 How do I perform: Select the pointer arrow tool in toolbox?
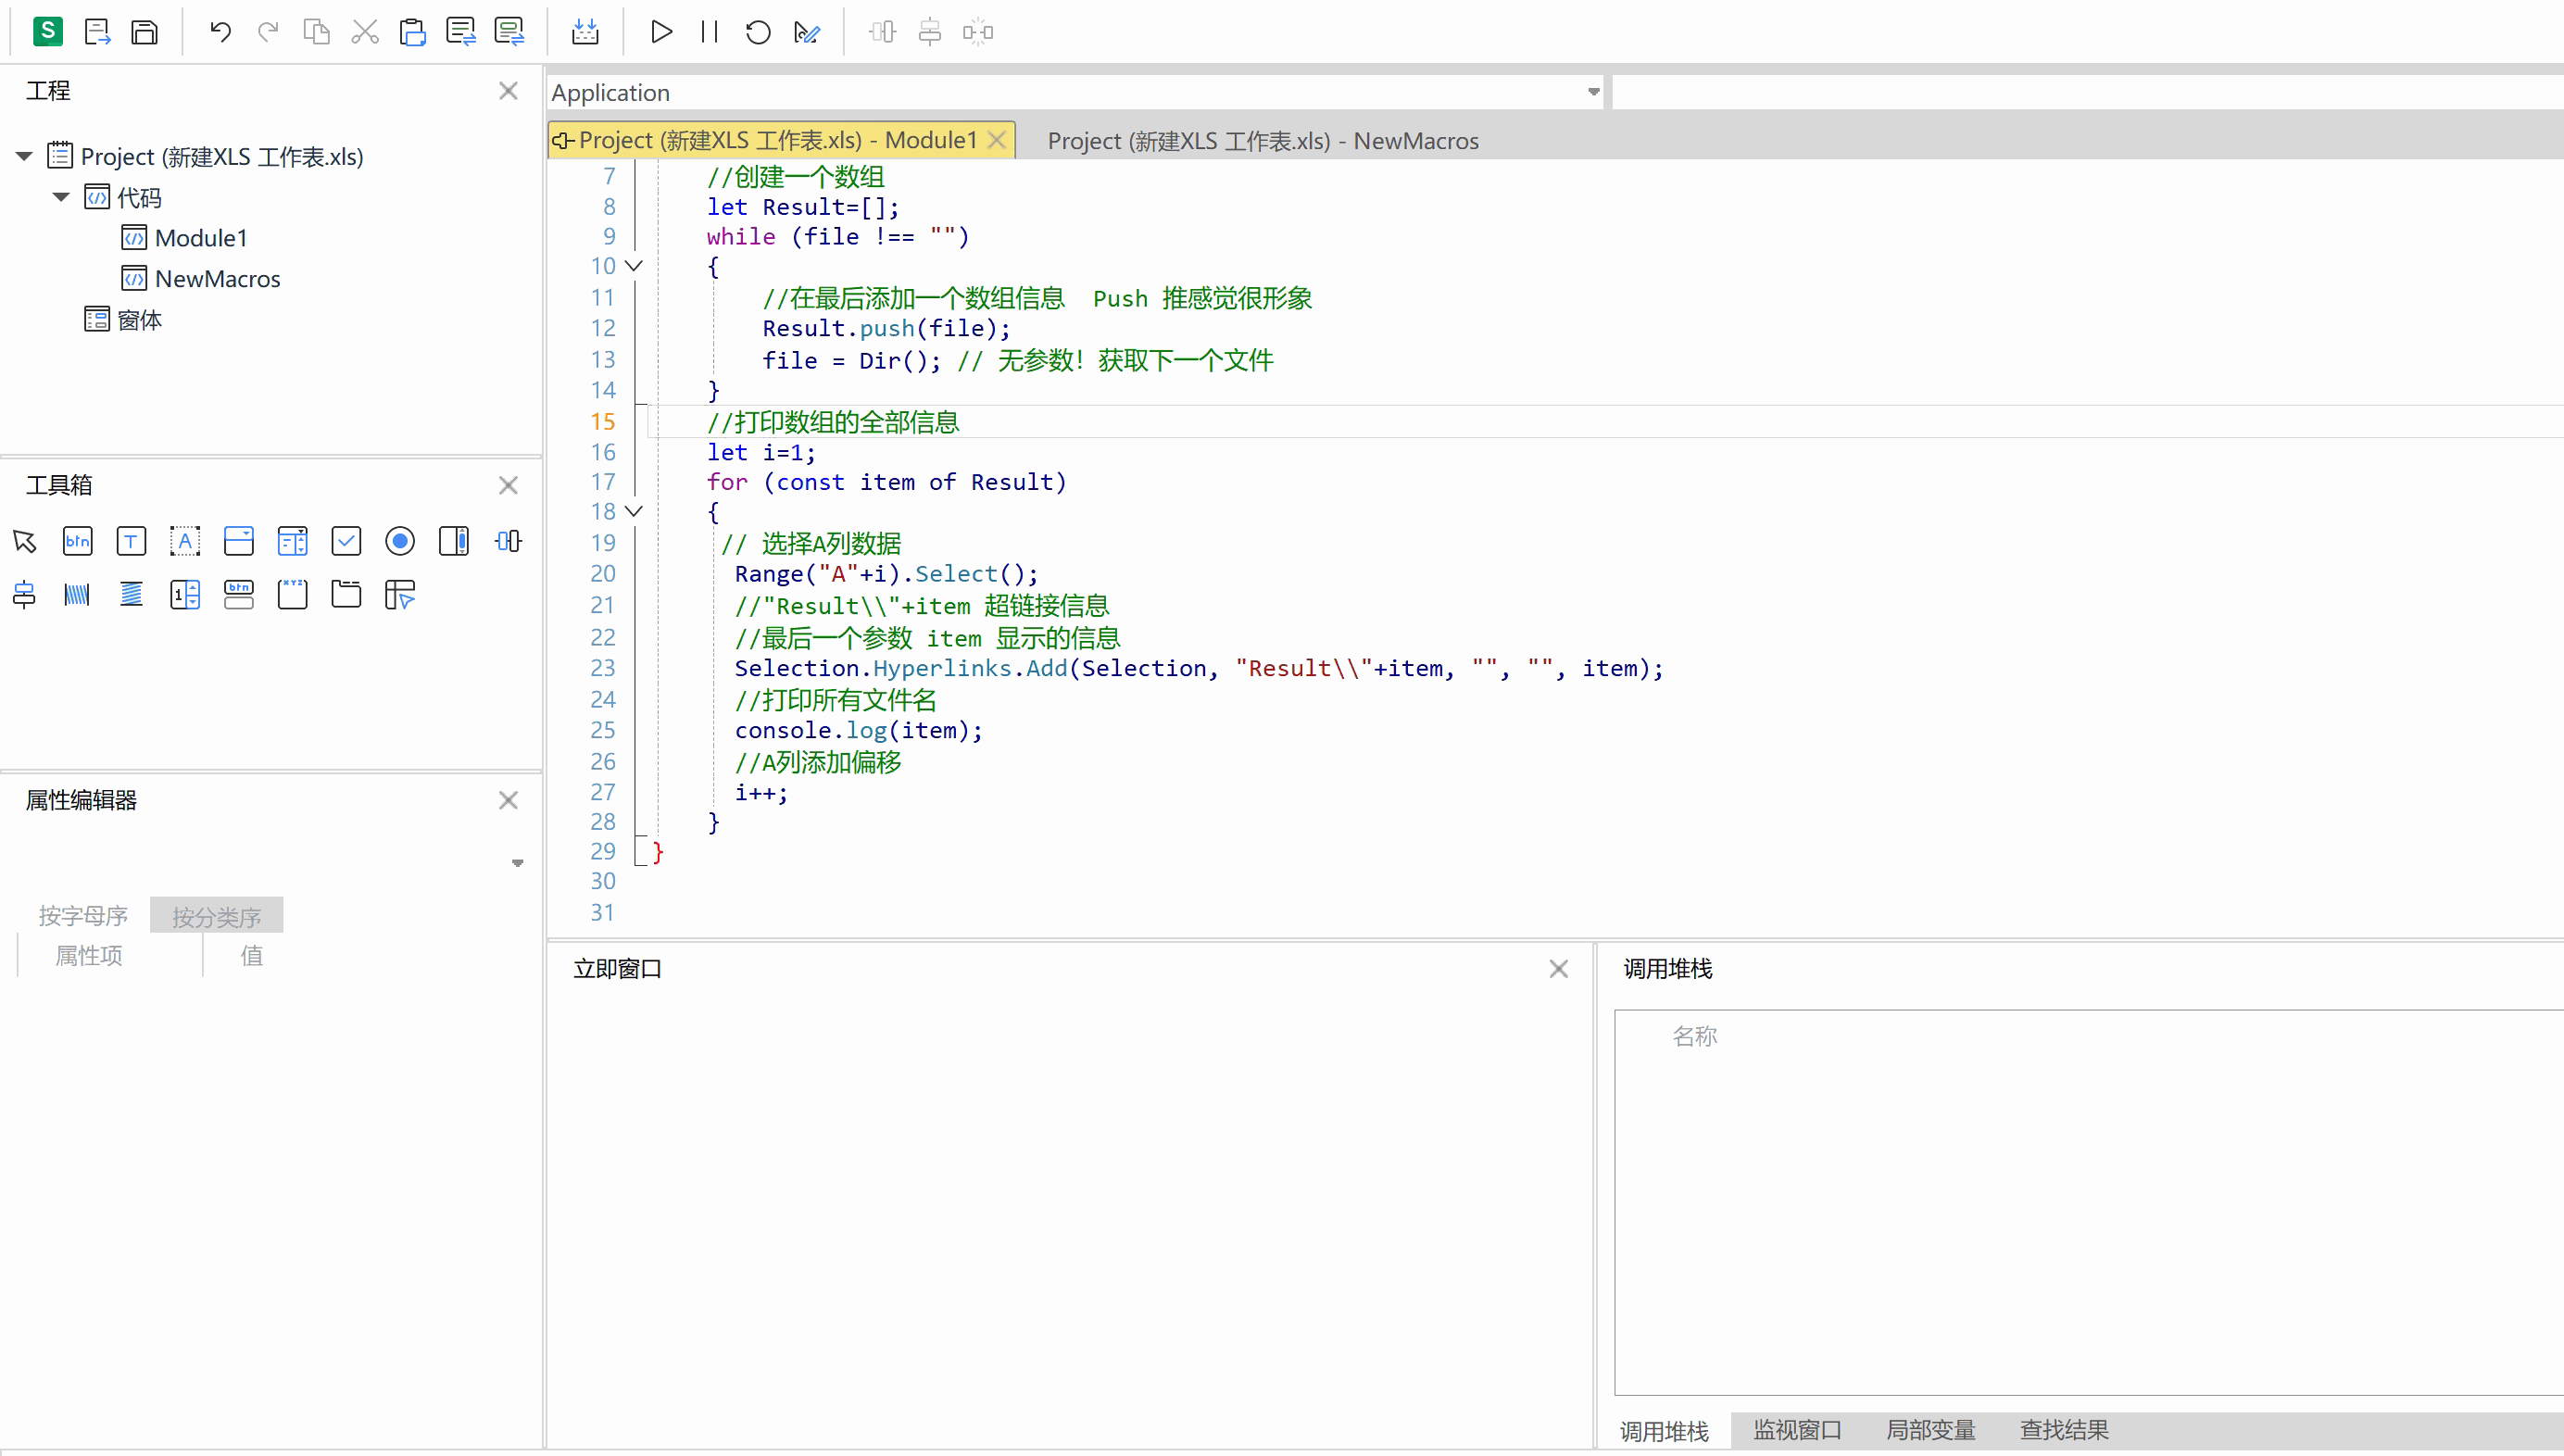point(24,541)
